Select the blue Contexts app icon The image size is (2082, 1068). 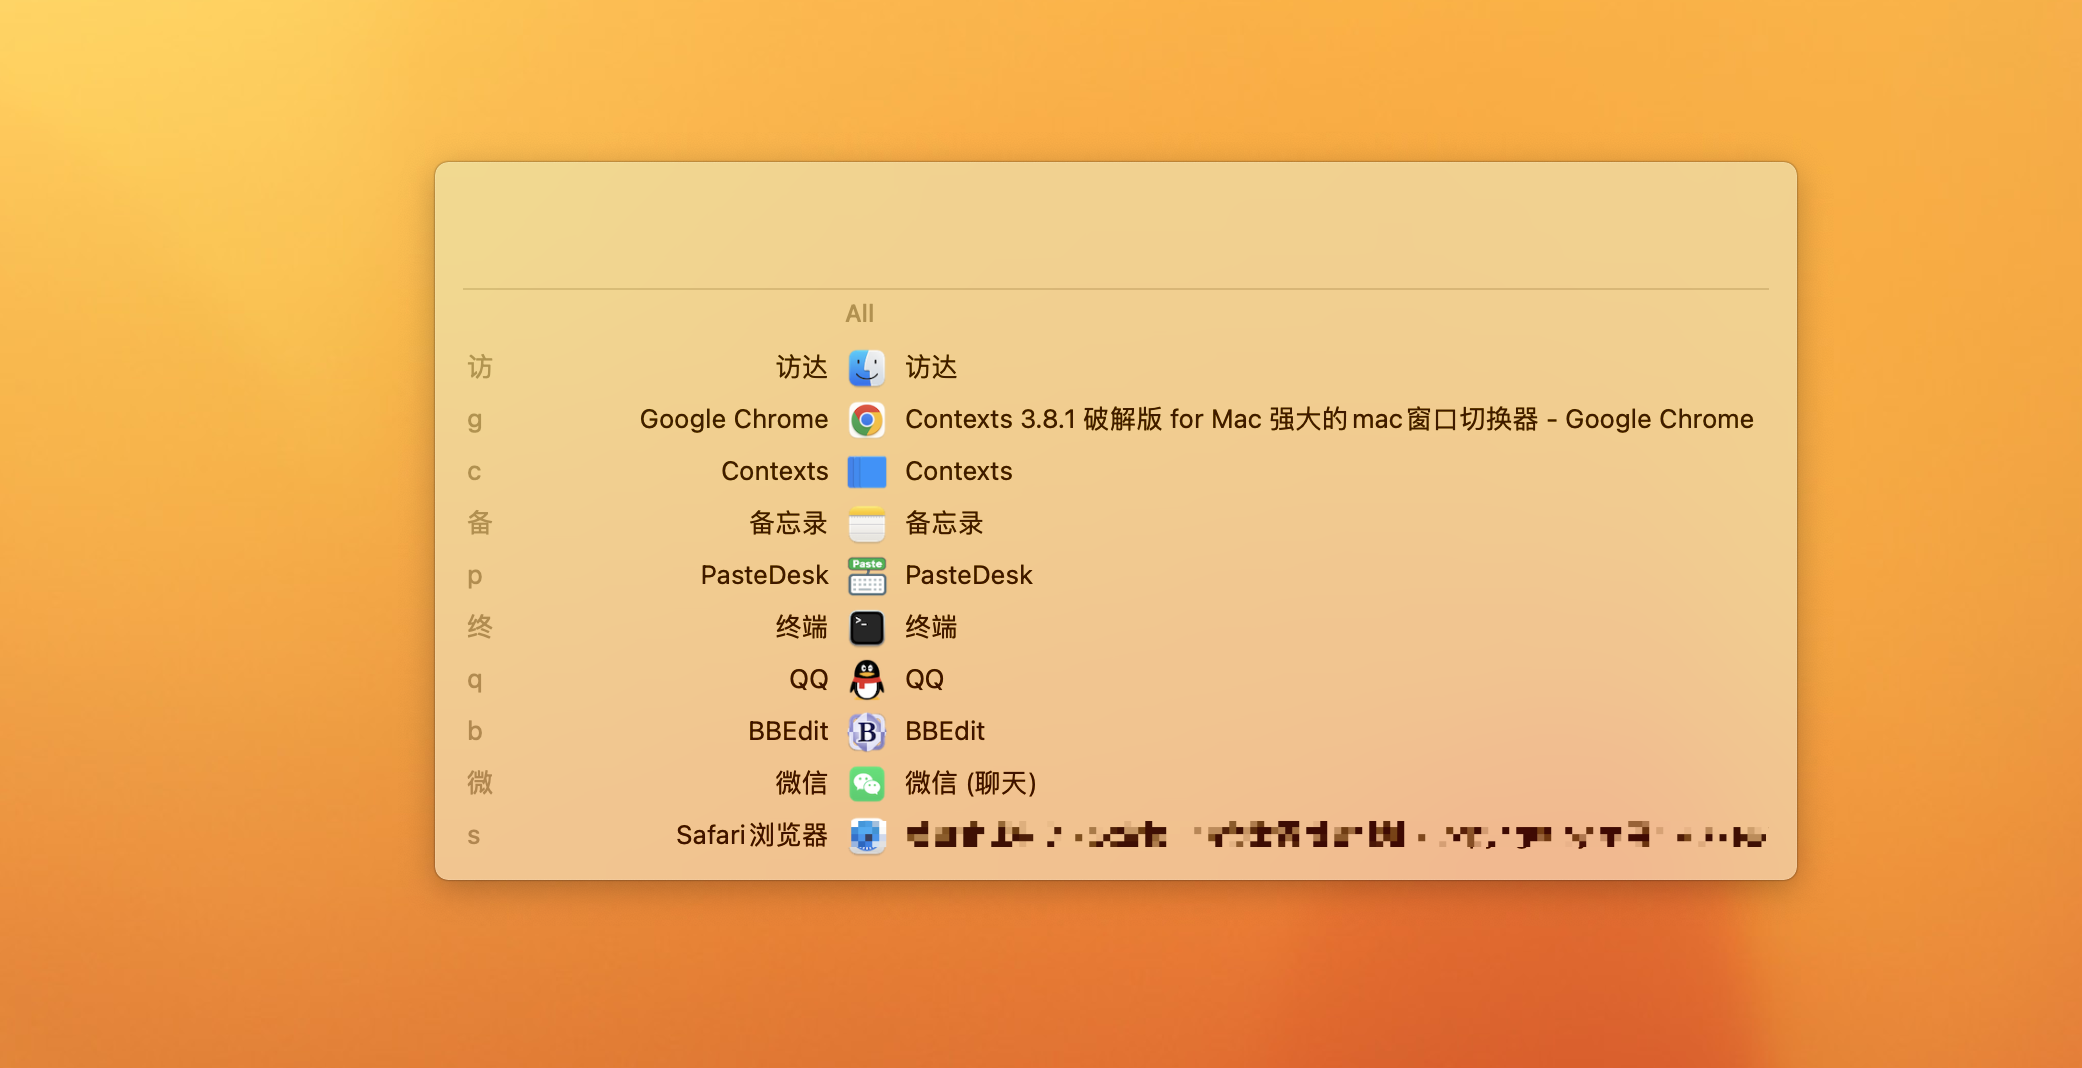(866, 471)
